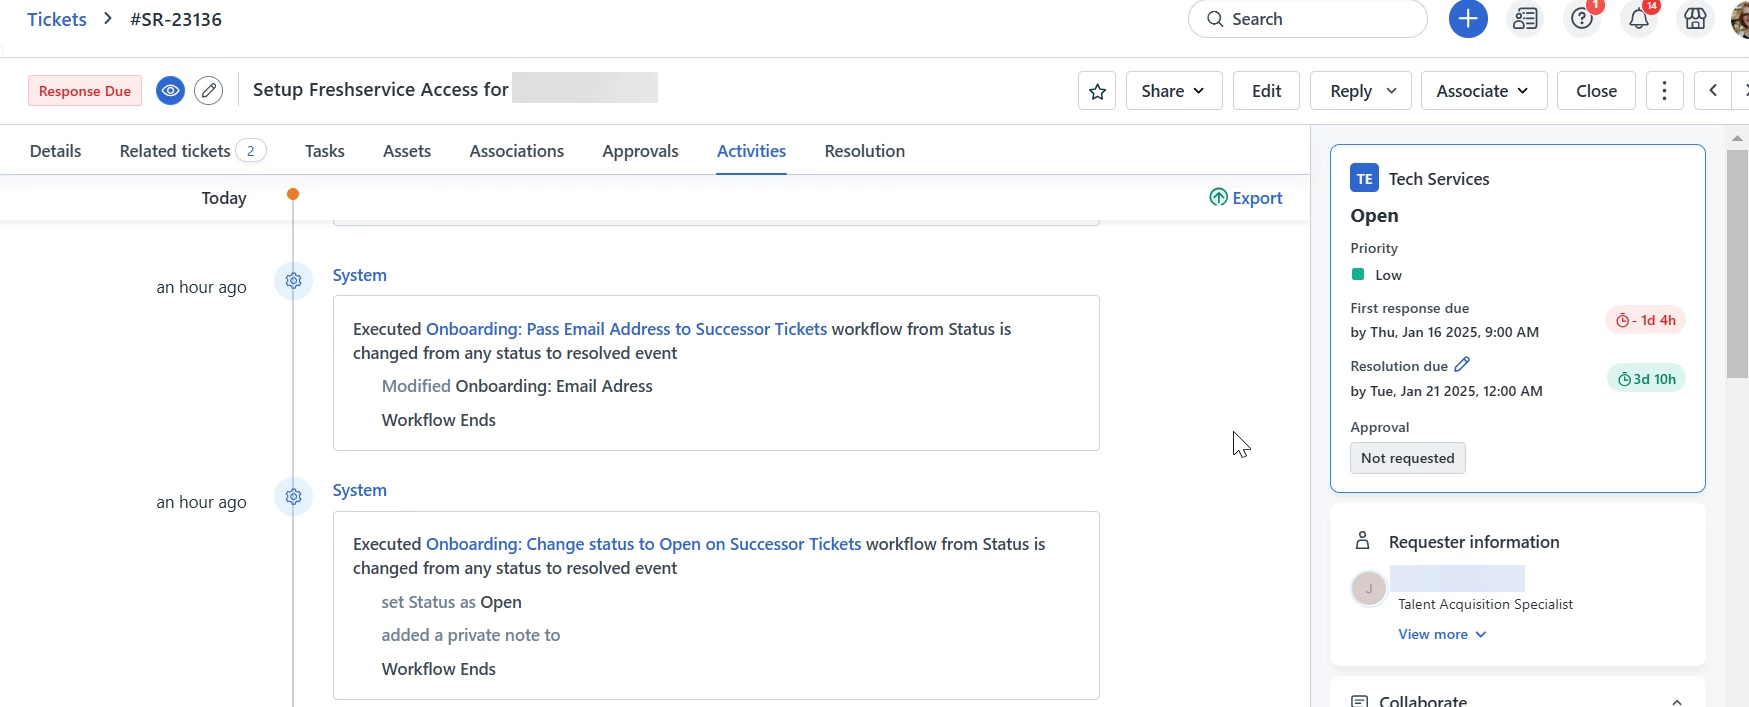
Task: Click the Close ticket button
Action: [x=1596, y=91]
